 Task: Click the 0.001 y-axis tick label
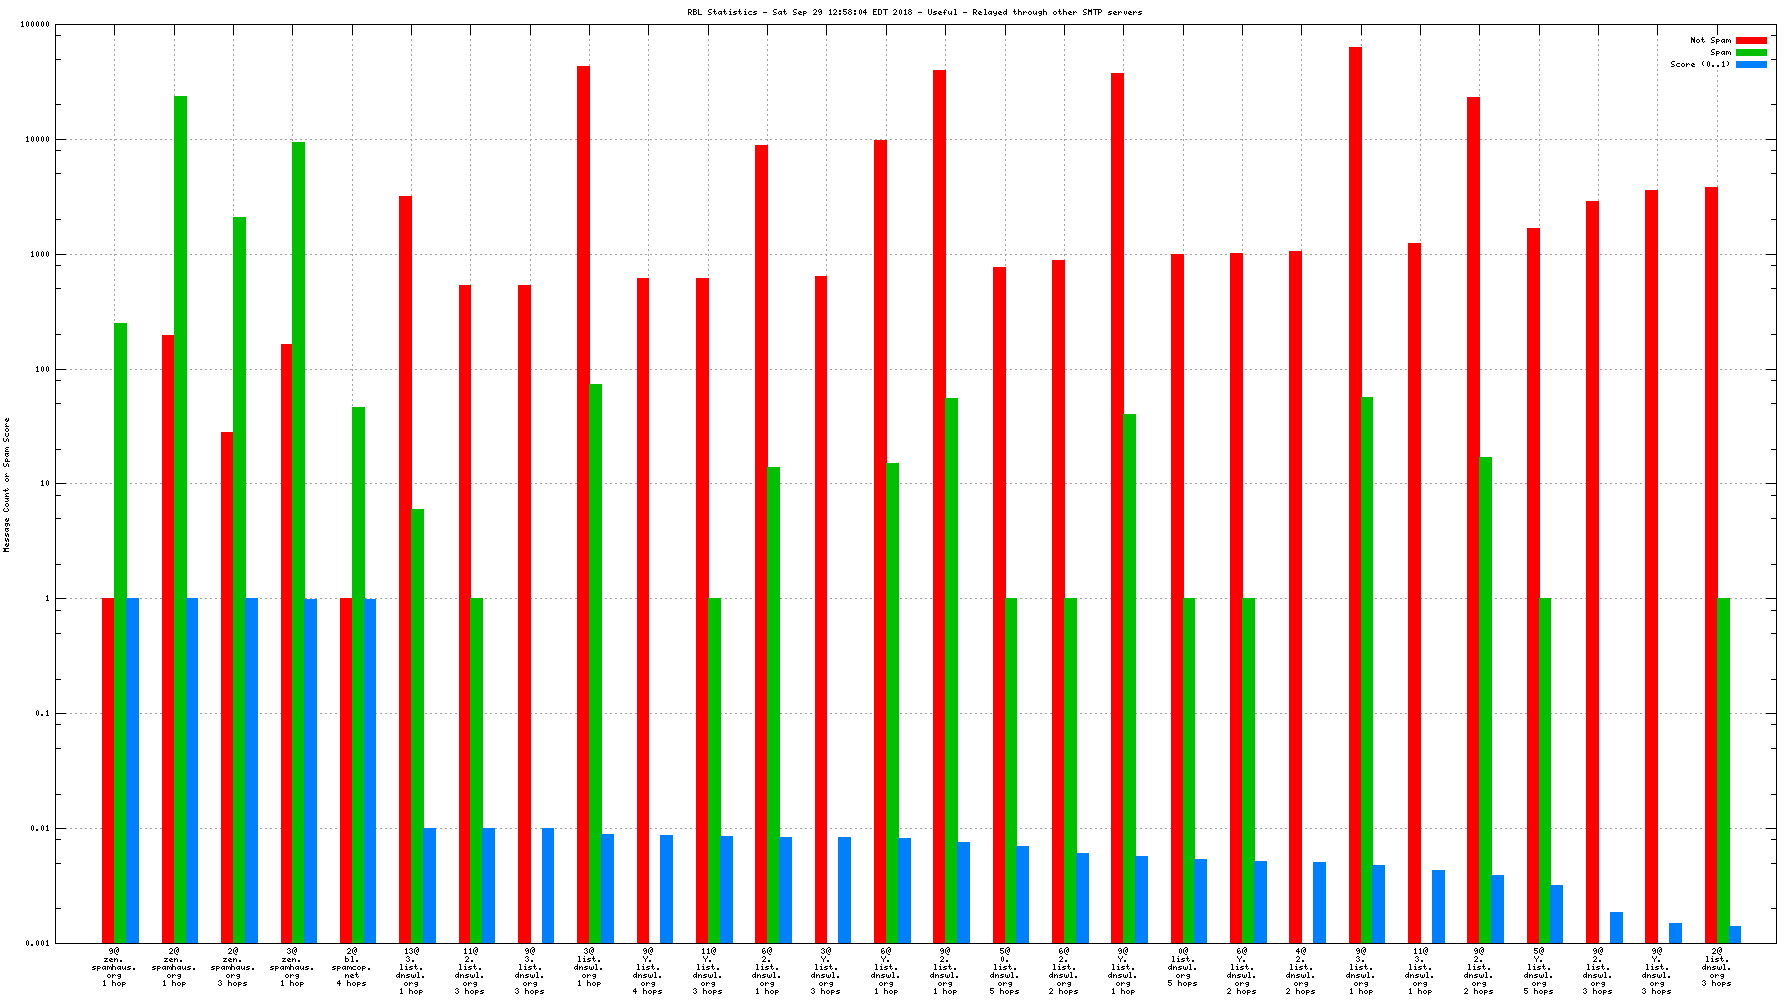[x=37, y=943]
